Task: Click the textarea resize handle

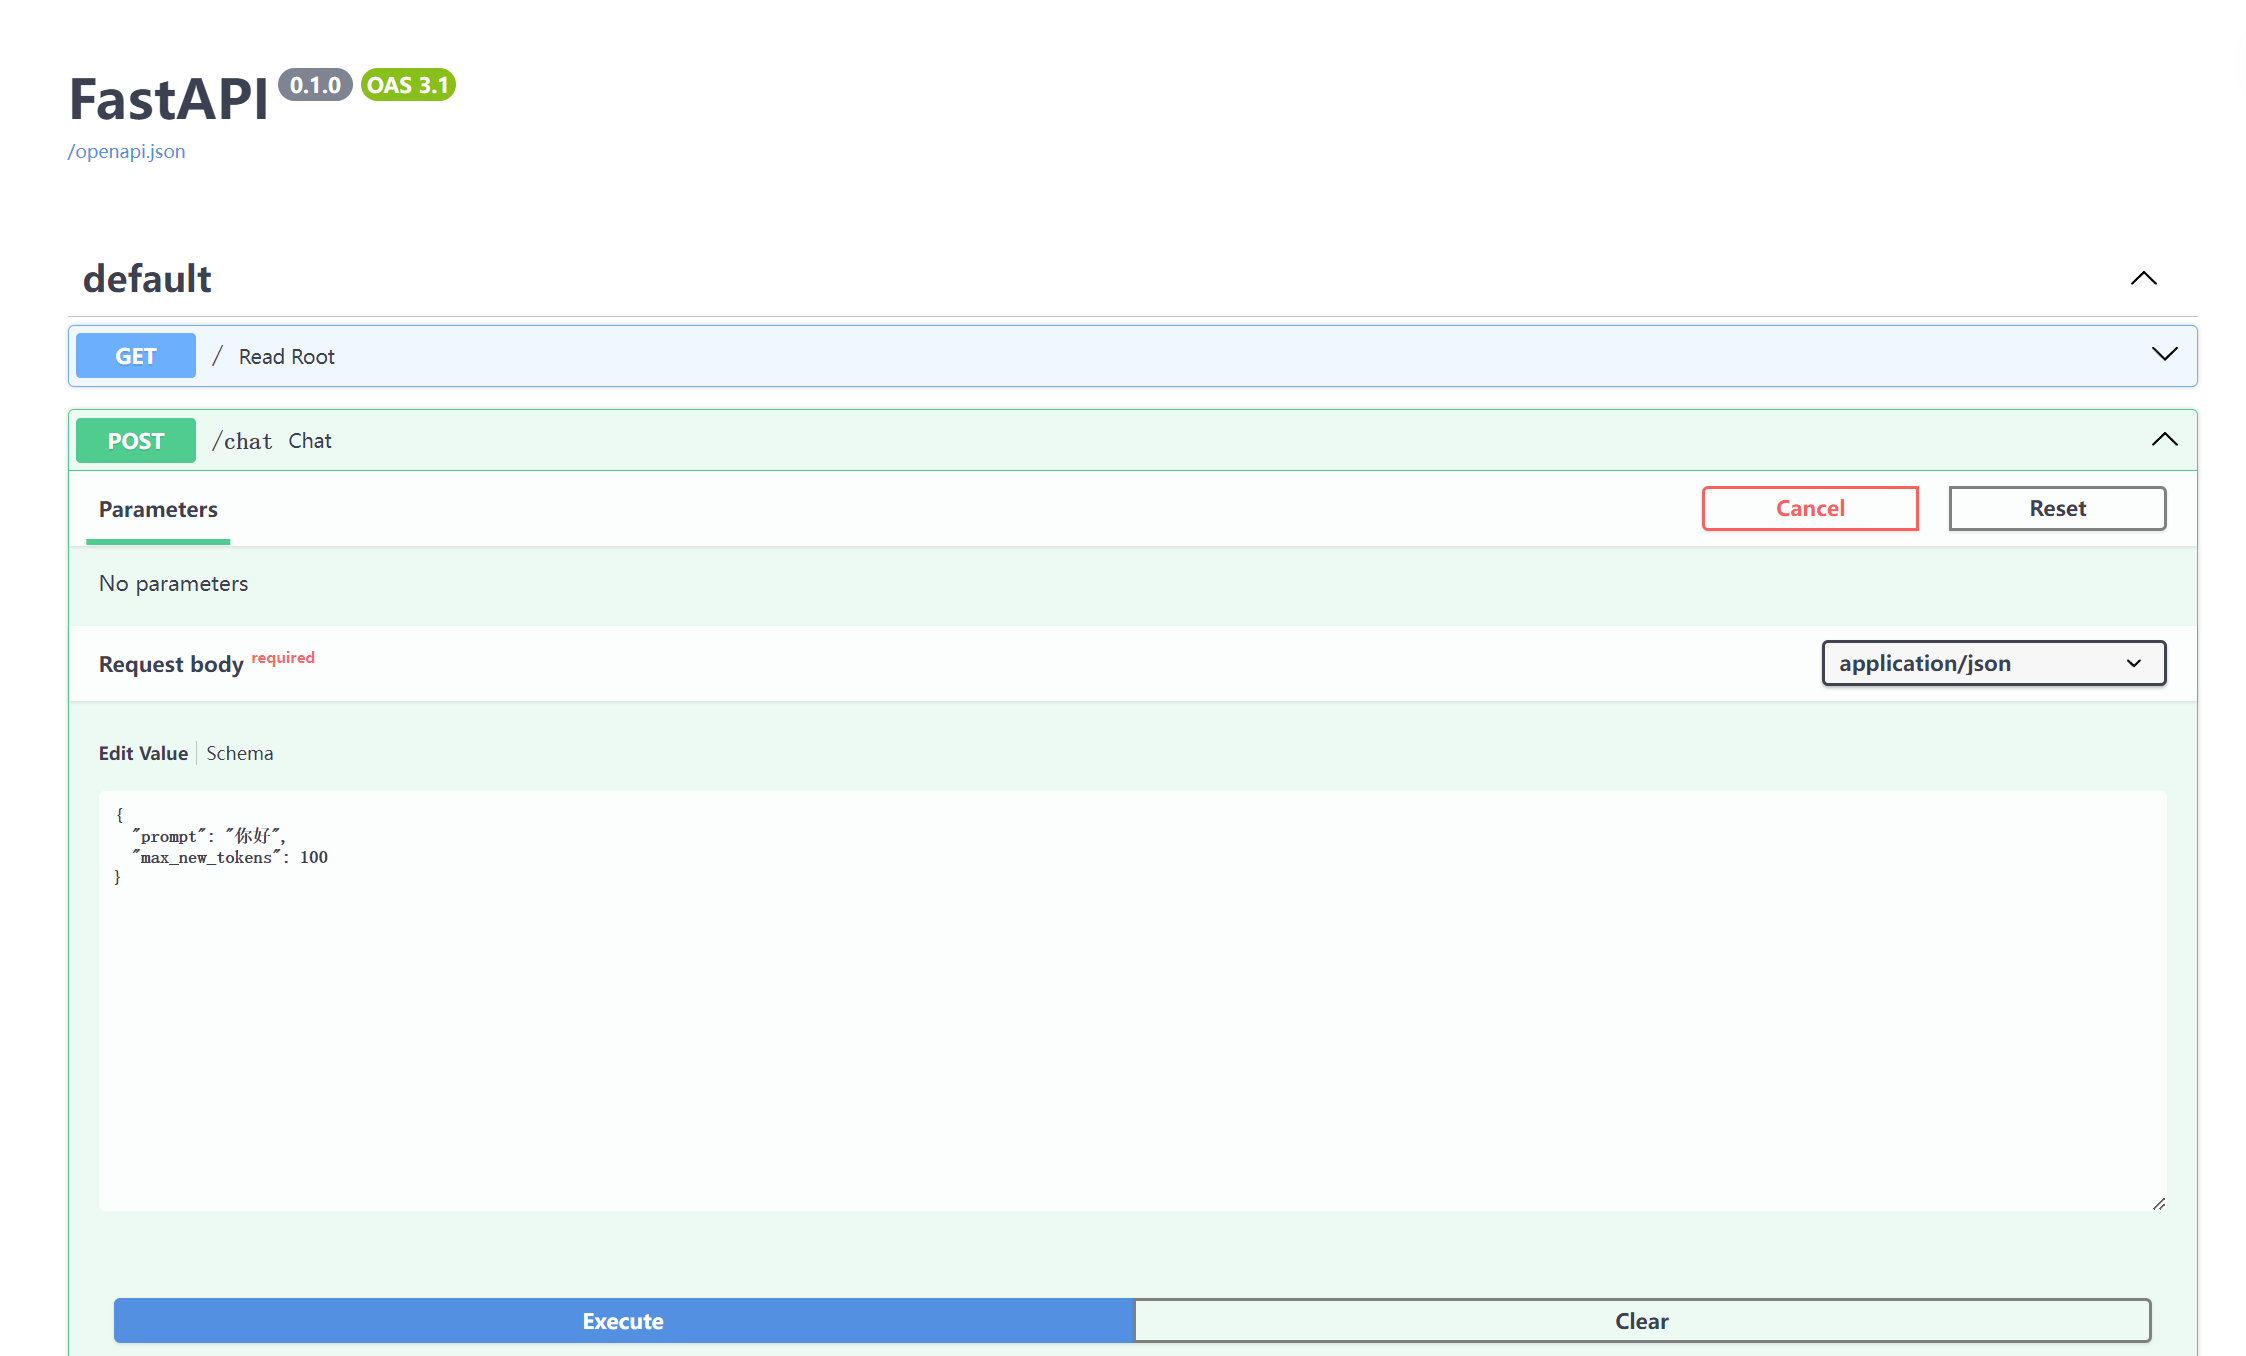Action: pyautogui.click(x=2158, y=1203)
